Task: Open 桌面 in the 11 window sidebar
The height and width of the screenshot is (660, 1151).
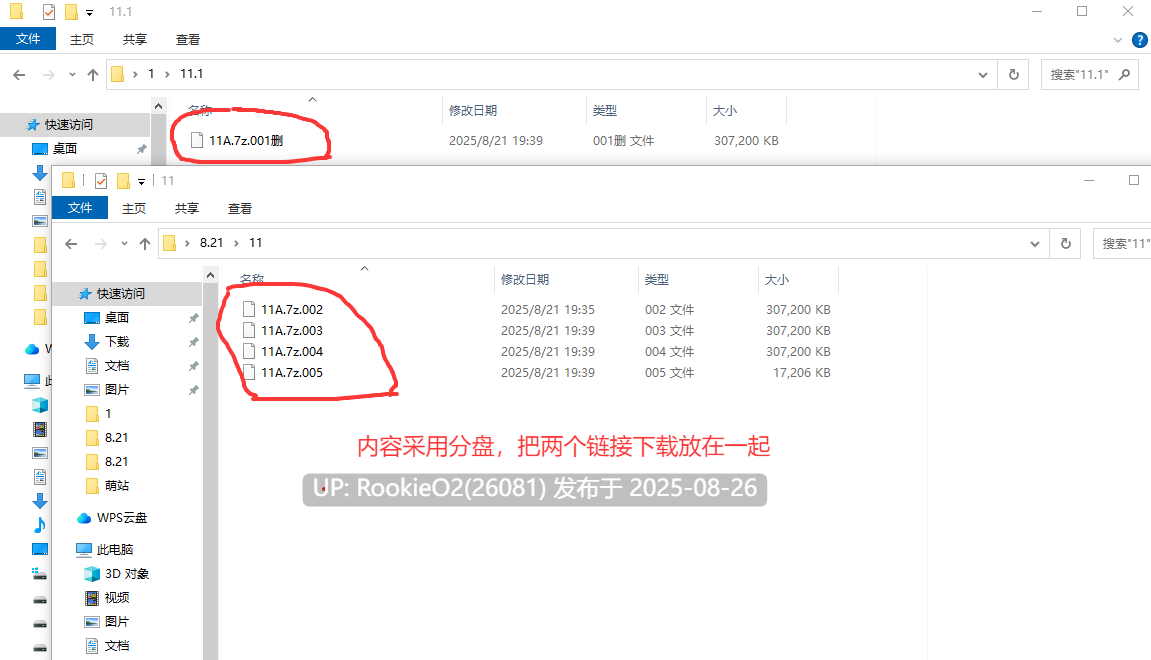Action: pyautogui.click(x=117, y=317)
